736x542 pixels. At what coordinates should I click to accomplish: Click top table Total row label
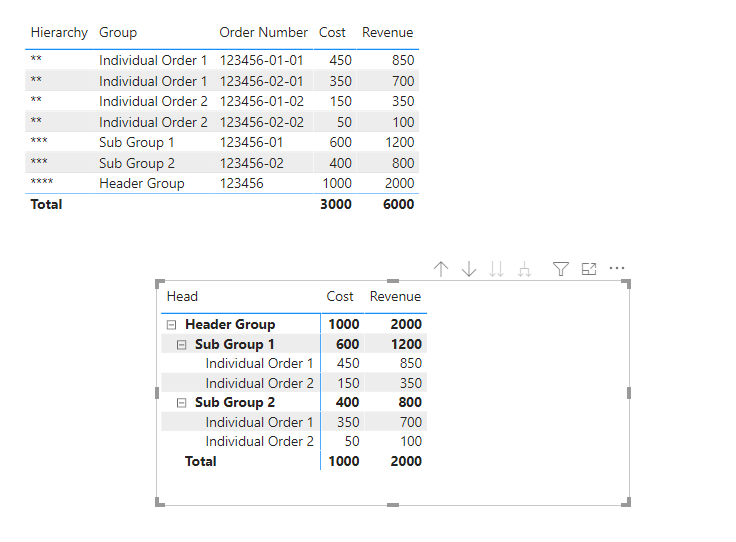tap(46, 205)
